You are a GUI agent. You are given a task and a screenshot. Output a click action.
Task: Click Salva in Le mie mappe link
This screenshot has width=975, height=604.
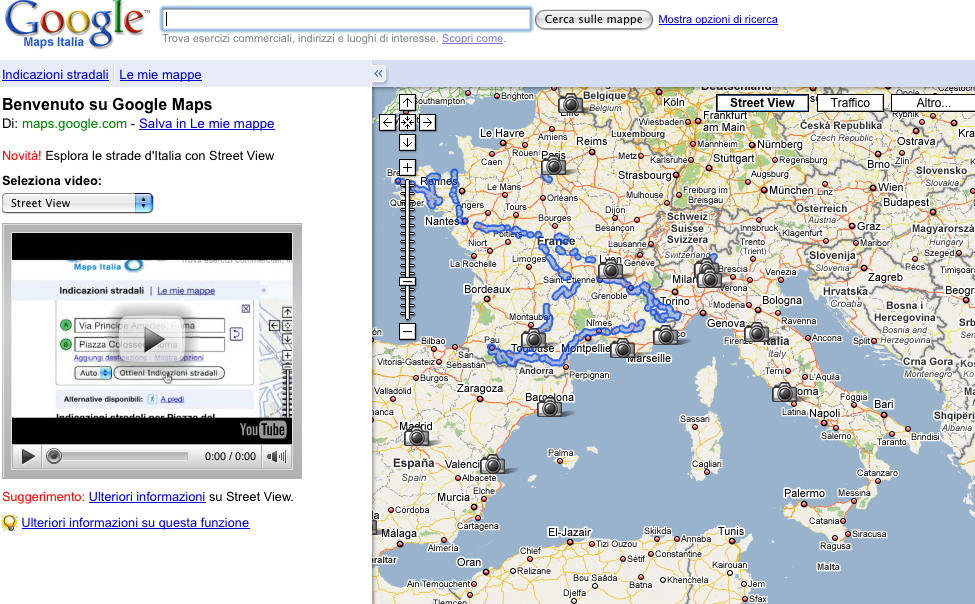[x=206, y=124]
